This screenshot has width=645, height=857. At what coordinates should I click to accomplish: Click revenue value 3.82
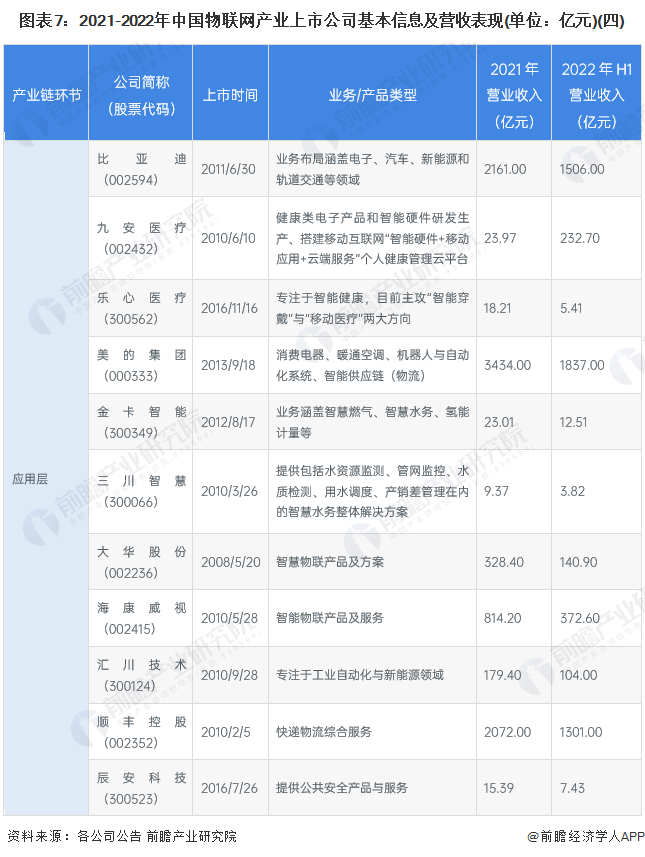pyautogui.click(x=572, y=491)
